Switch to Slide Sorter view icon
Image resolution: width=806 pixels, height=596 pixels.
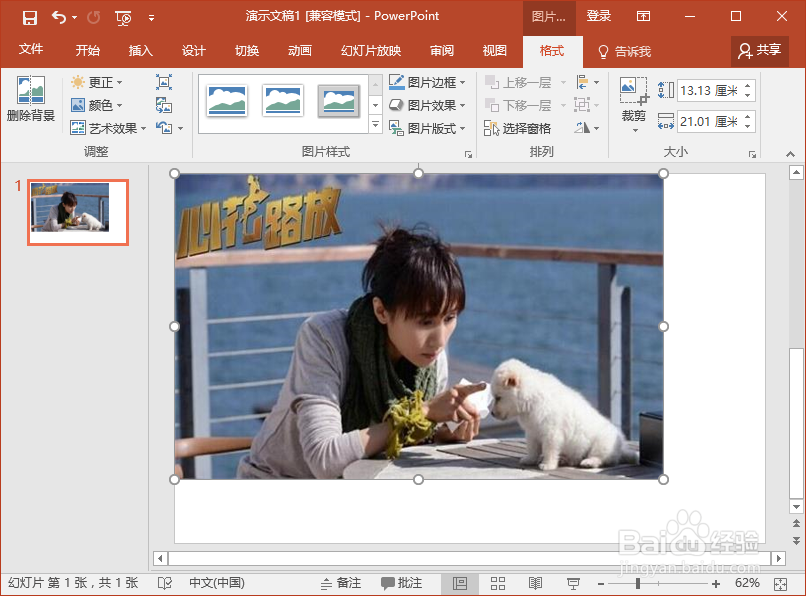pyautogui.click(x=498, y=583)
